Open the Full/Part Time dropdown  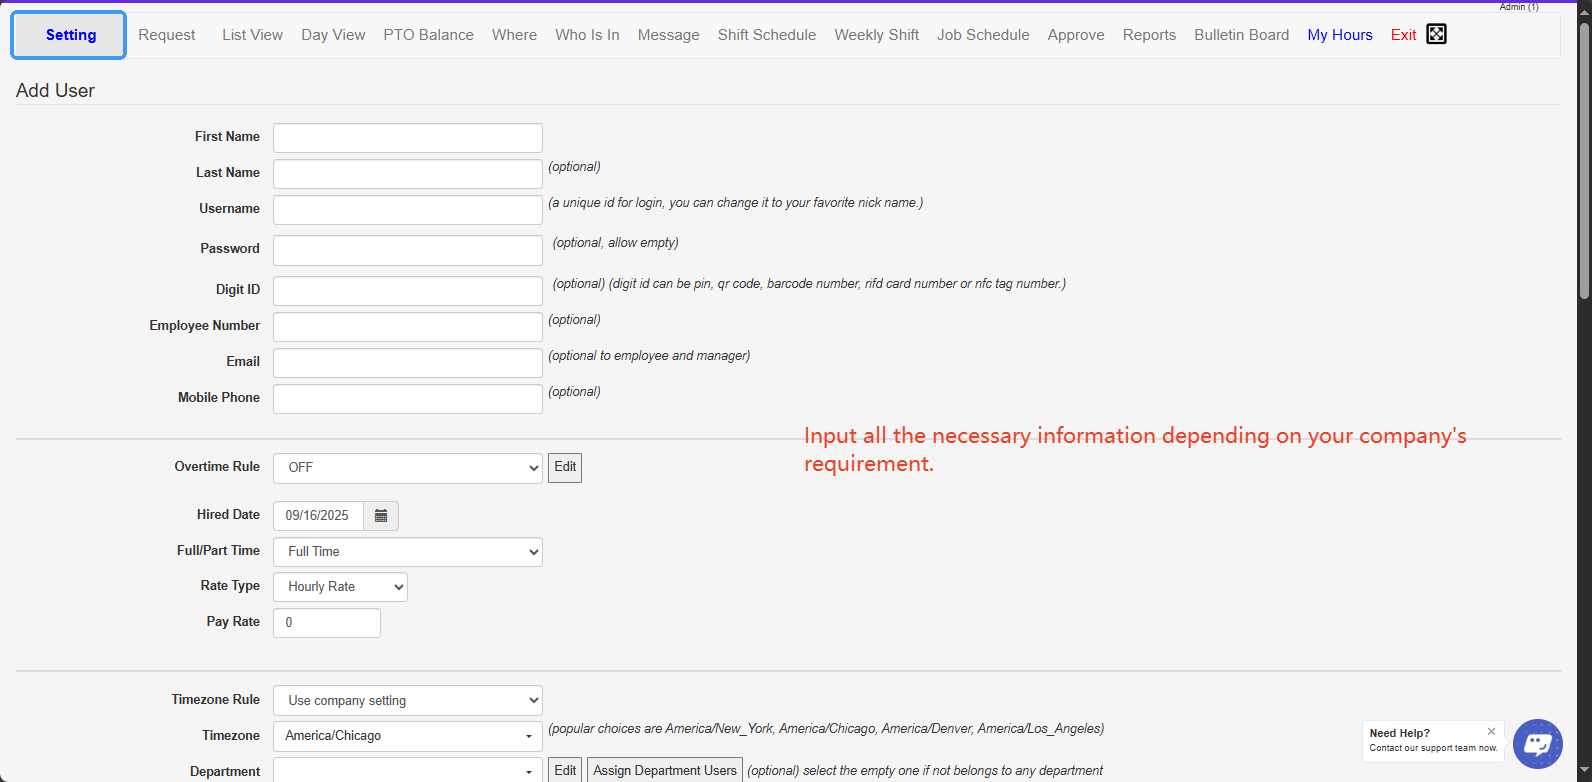point(407,552)
